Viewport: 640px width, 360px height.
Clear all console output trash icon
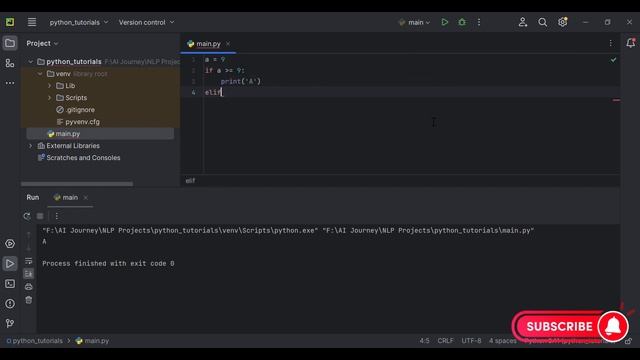coord(29,300)
